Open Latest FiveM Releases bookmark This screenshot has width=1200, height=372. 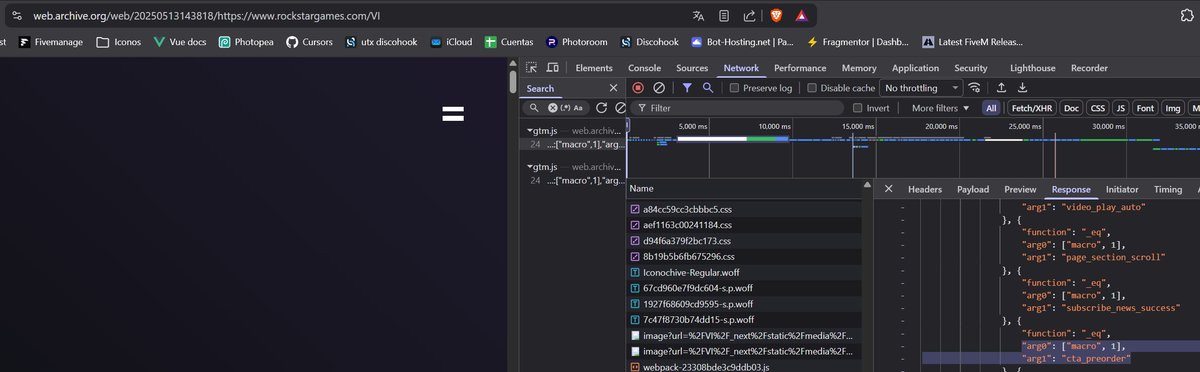click(972, 42)
